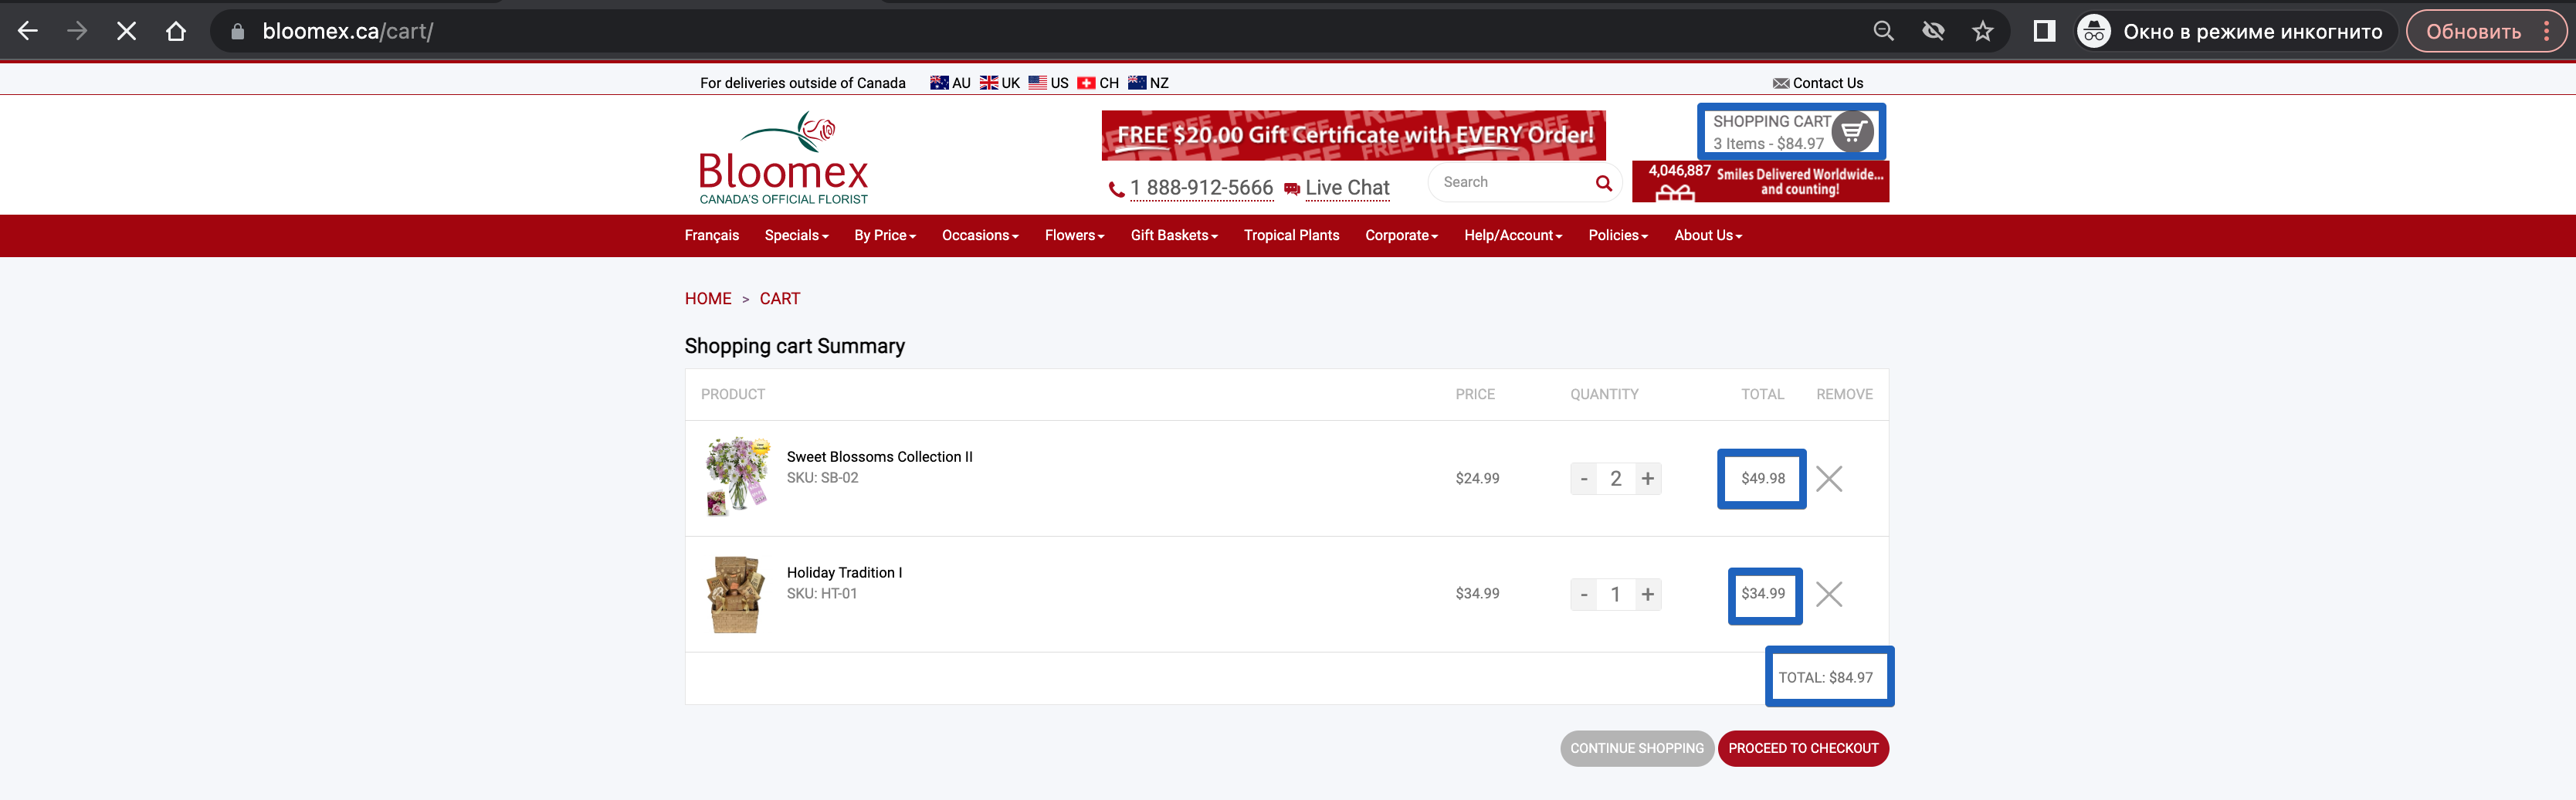Click SKU: HT-01 text
The height and width of the screenshot is (800, 2576).
point(821,594)
